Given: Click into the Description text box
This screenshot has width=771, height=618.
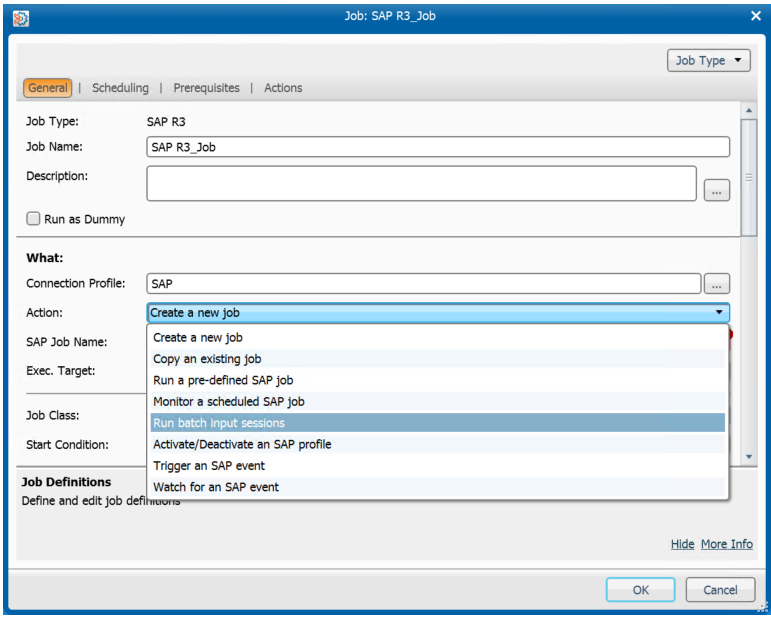Looking at the screenshot, I should pos(421,183).
